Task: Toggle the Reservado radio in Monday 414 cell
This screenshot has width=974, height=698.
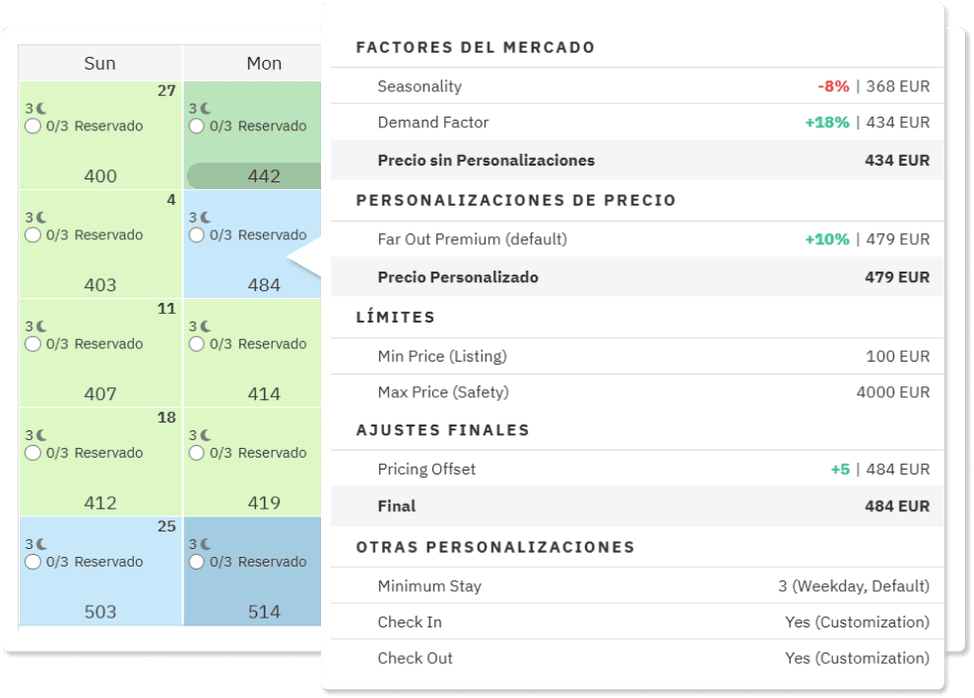Action: (197, 344)
